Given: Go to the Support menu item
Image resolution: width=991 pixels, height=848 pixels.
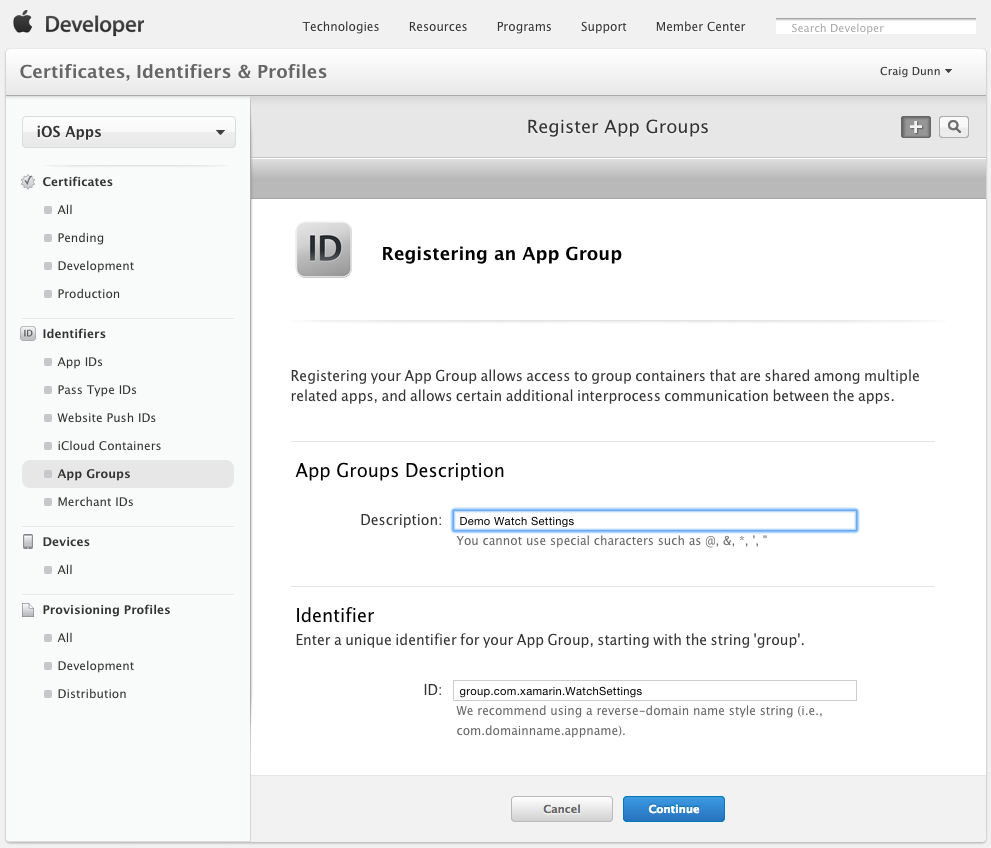Looking at the screenshot, I should (604, 27).
